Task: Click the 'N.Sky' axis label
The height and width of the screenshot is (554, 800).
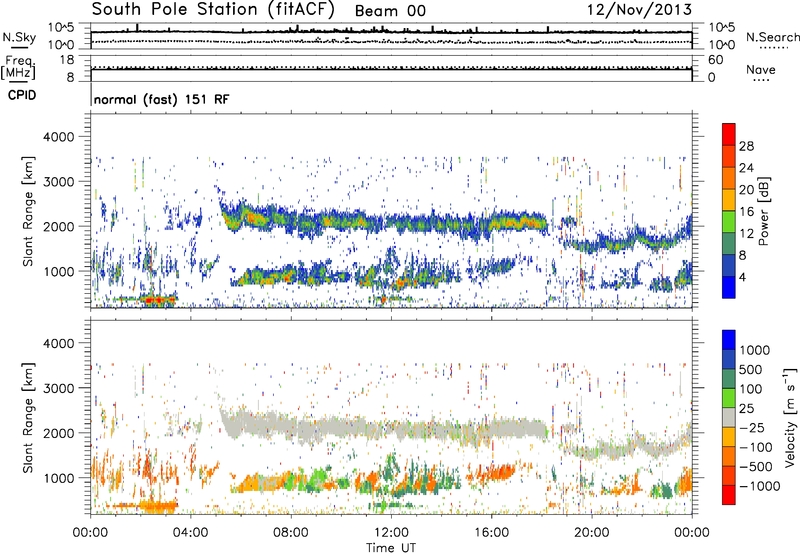Action: pos(19,38)
